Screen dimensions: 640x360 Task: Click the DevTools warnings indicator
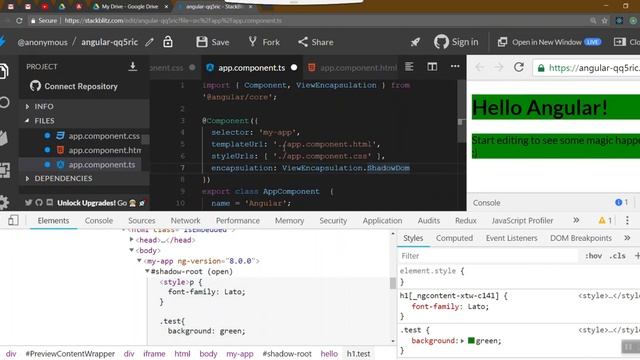click(x=605, y=220)
